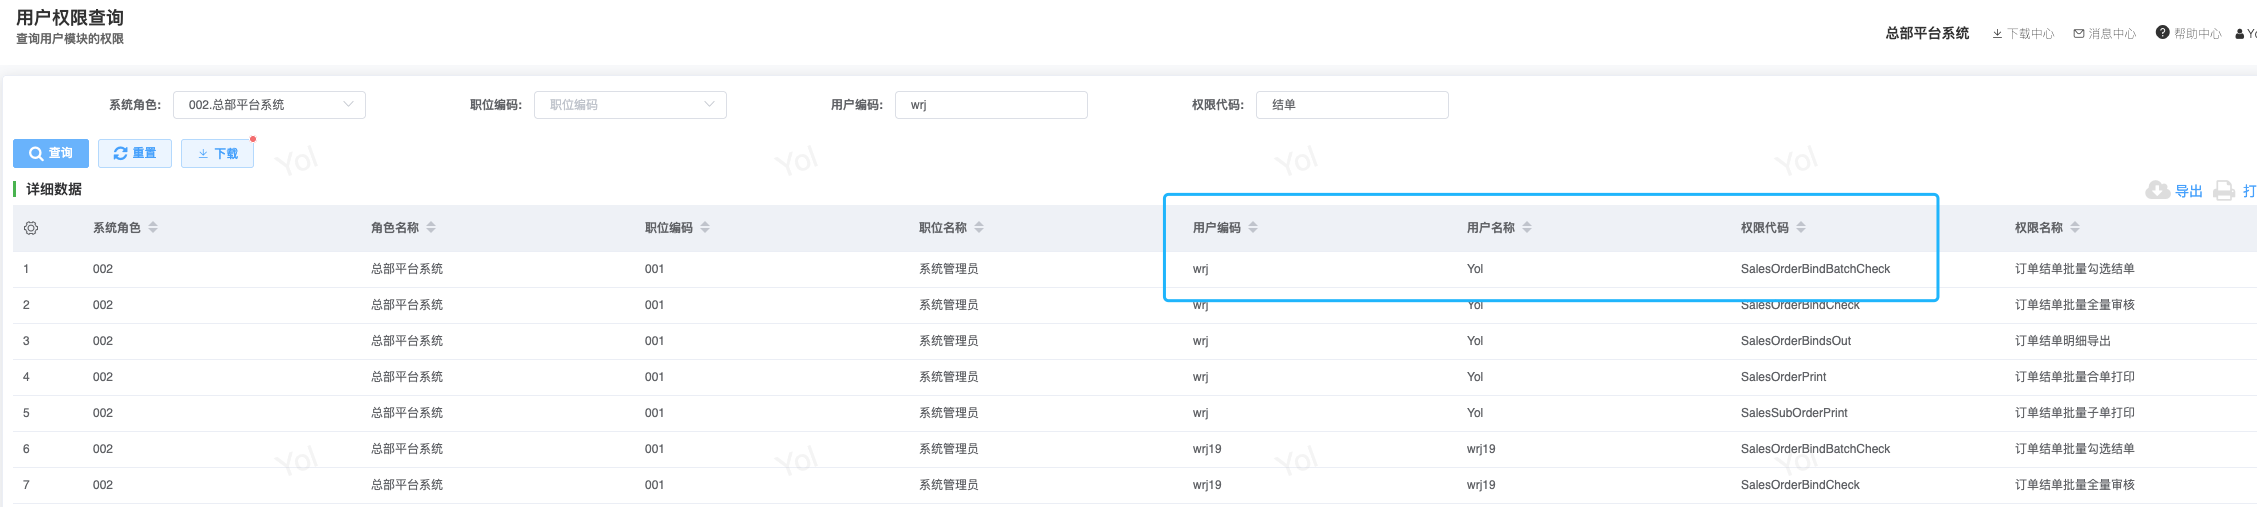Screen dimensions: 2257x507
Task: Click the 查询 search button
Action: 51,153
